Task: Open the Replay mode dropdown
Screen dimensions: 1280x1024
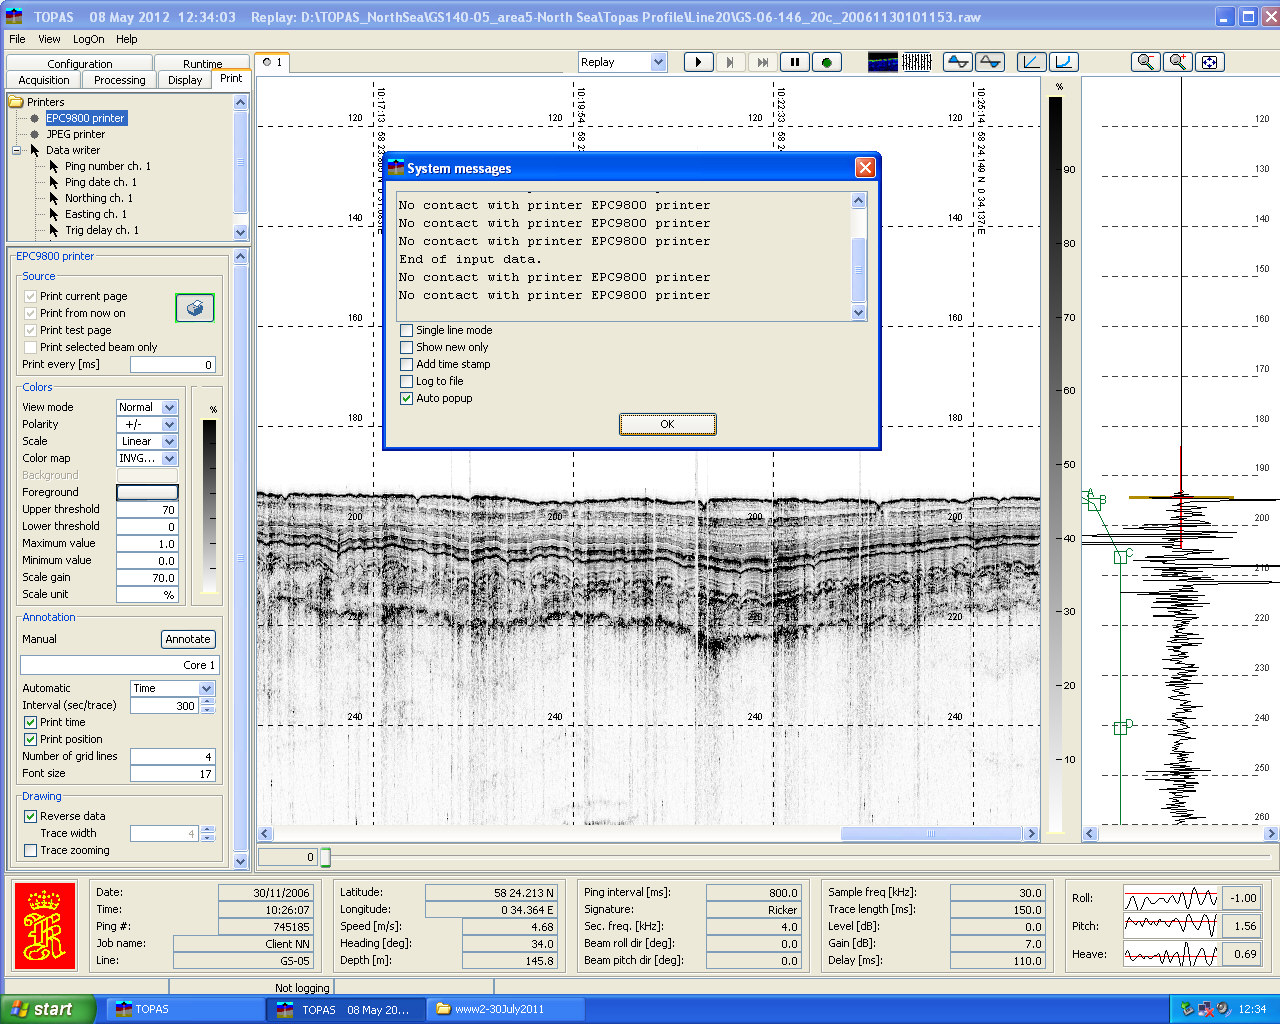Action: pos(658,62)
